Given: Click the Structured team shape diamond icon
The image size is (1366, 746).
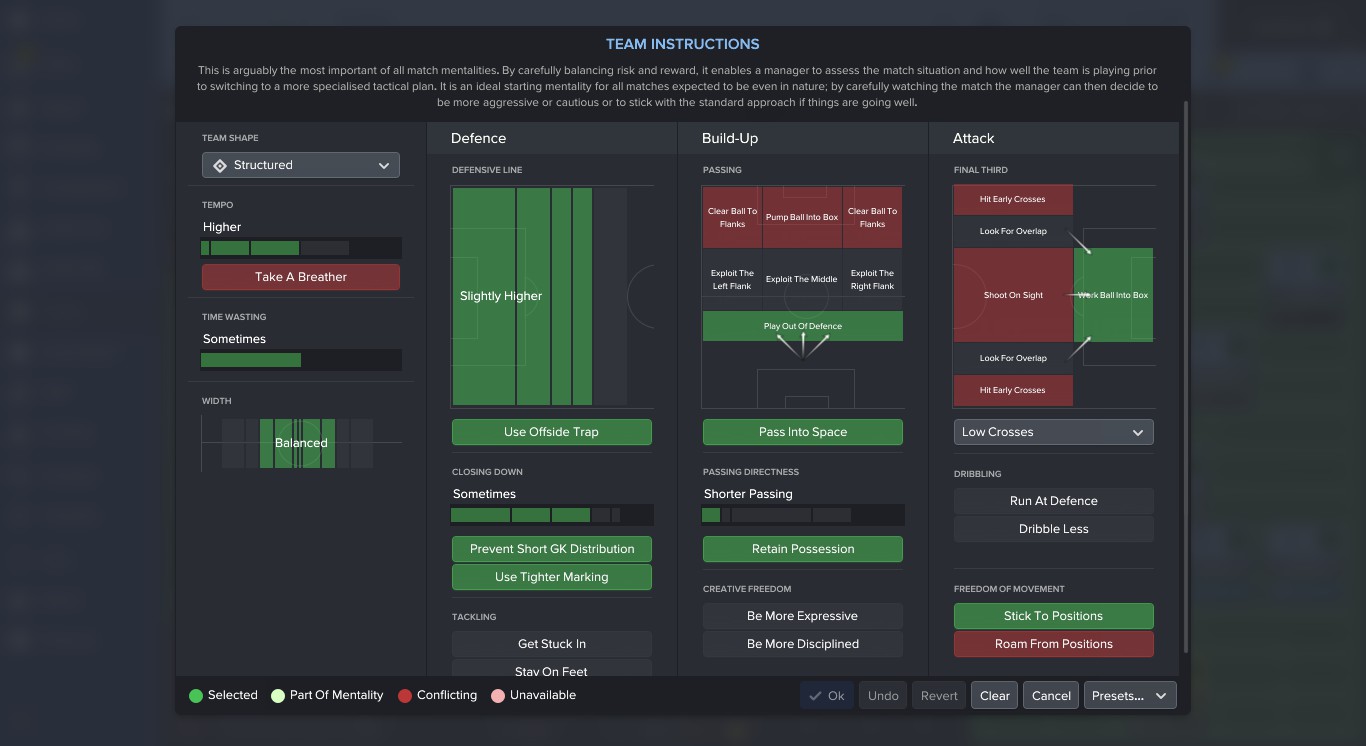Looking at the screenshot, I should pyautogui.click(x=220, y=165).
